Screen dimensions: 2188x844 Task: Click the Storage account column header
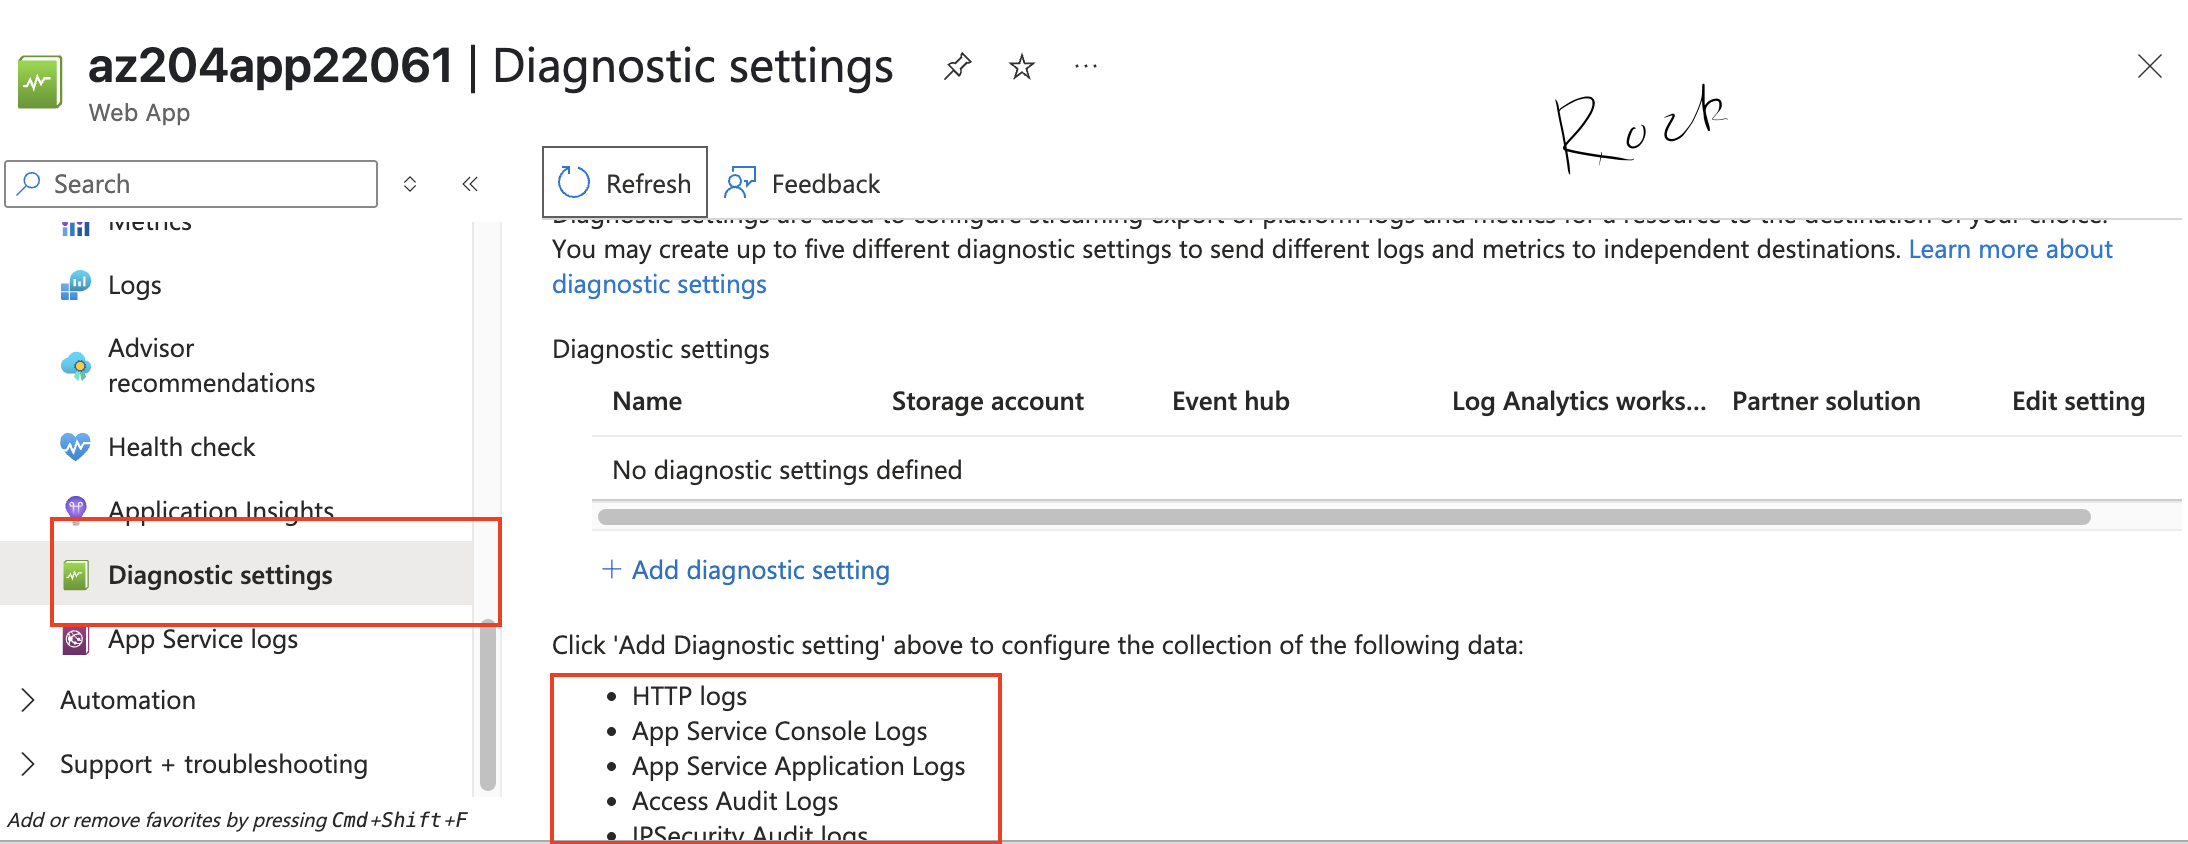click(987, 401)
